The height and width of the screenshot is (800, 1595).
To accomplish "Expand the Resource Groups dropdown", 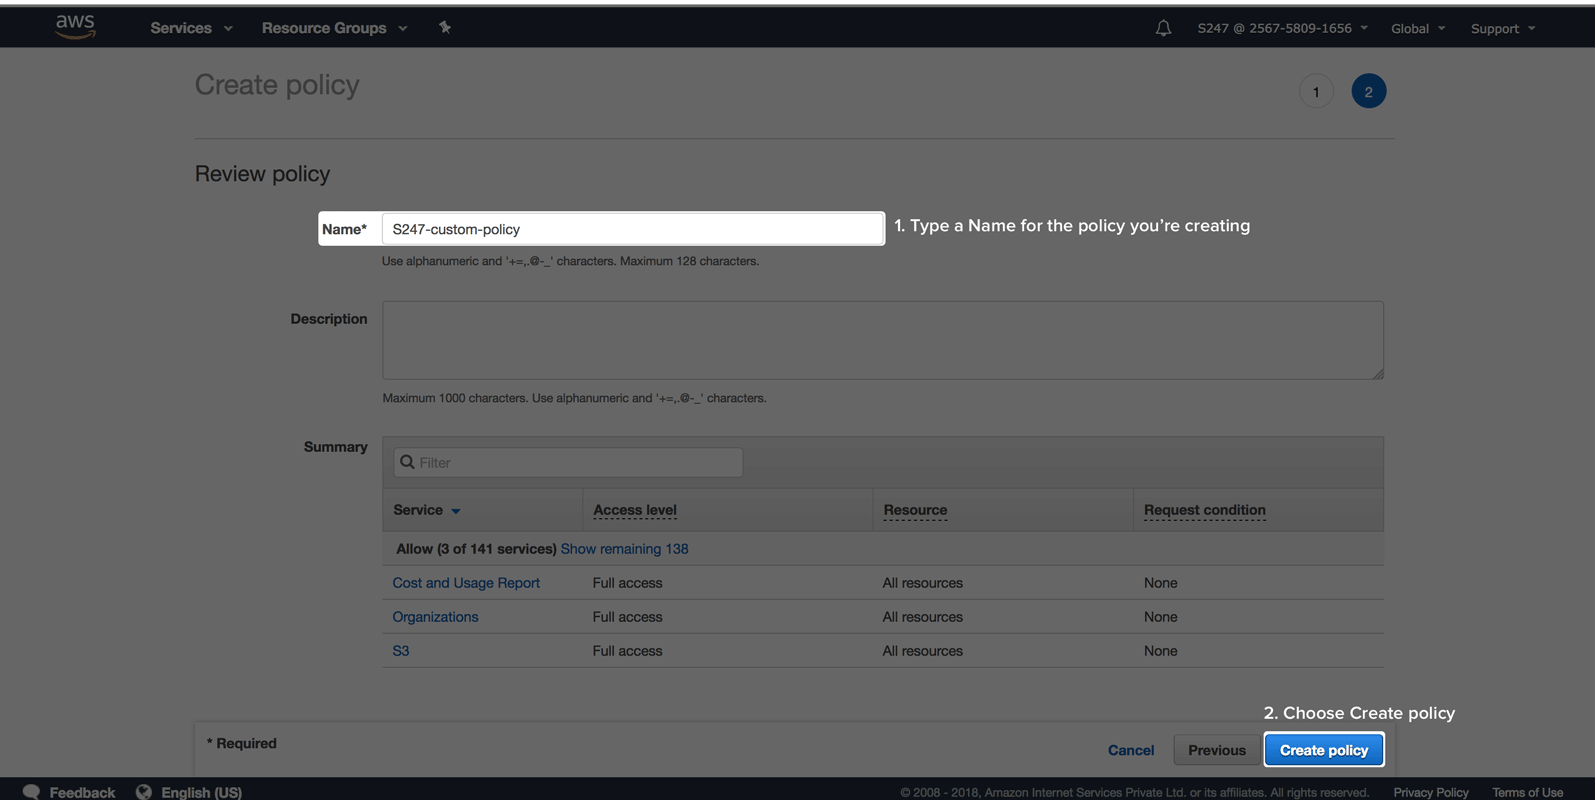I will 334,28.
